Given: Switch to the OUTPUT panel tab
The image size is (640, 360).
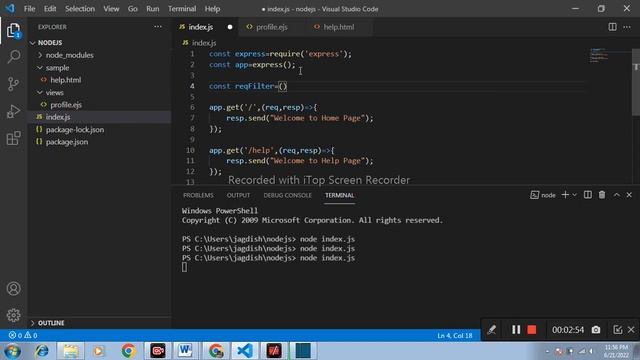Looking at the screenshot, I should click(238, 195).
